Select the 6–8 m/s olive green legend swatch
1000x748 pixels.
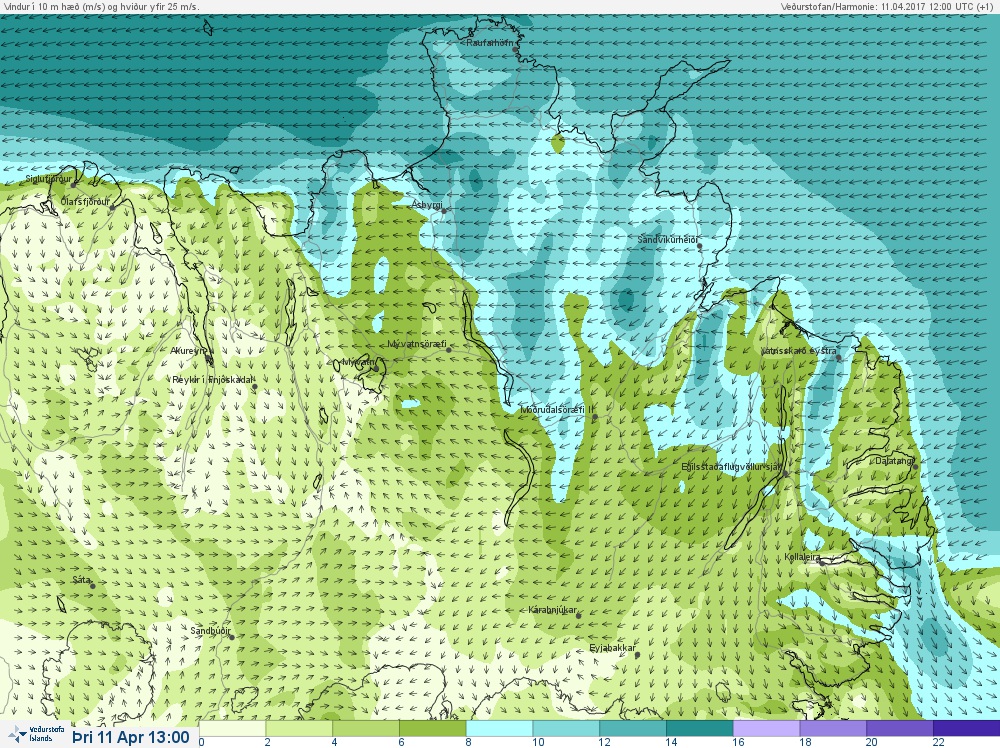tap(432, 728)
